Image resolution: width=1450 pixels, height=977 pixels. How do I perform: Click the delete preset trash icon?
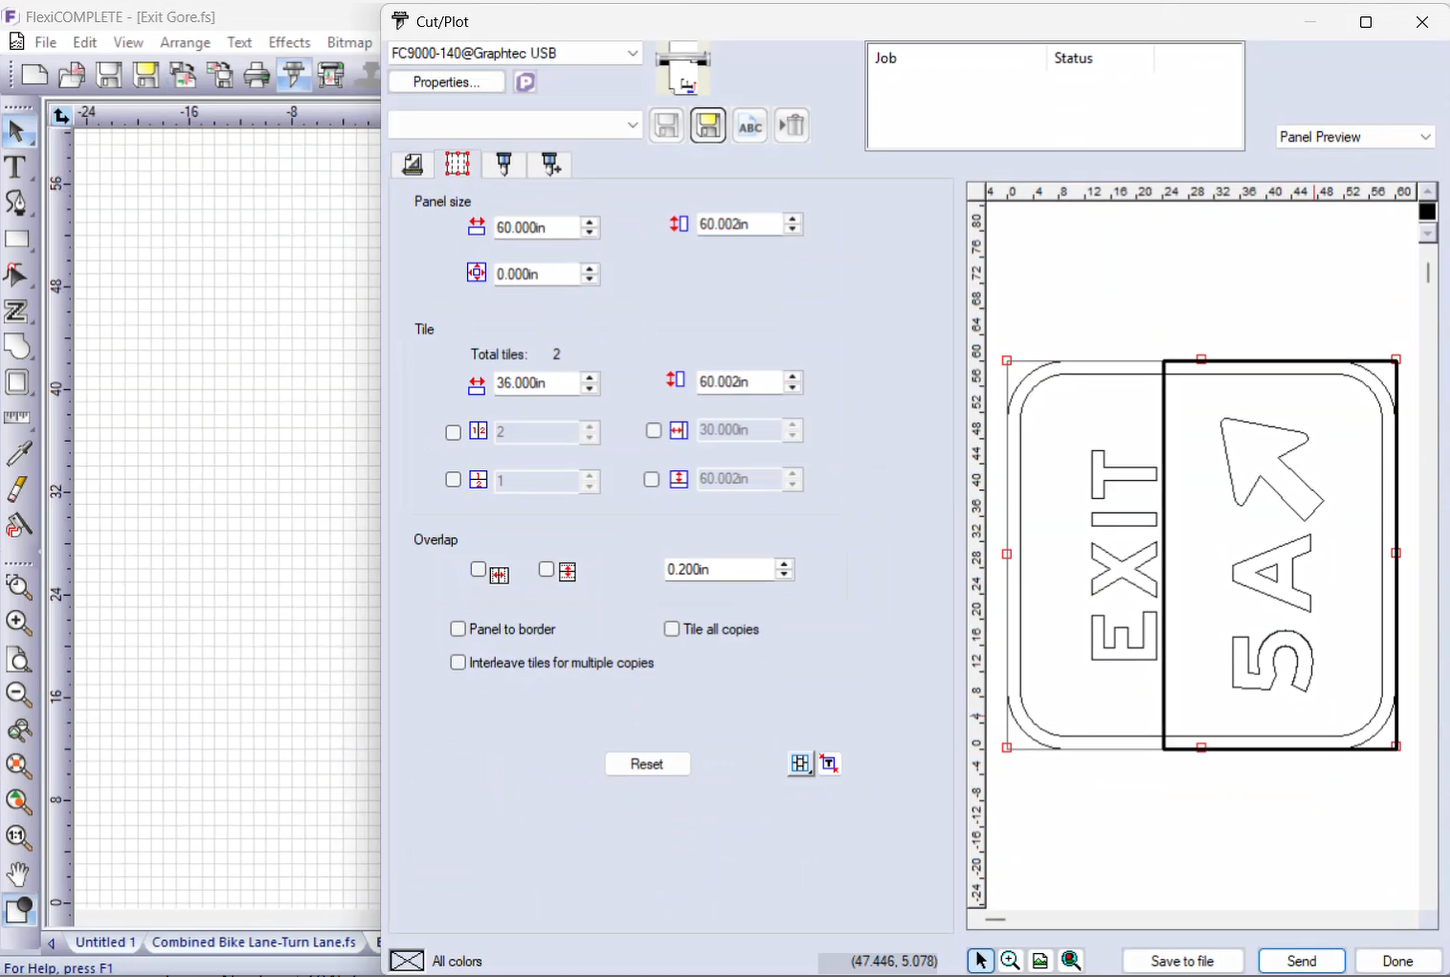pyautogui.click(x=791, y=126)
